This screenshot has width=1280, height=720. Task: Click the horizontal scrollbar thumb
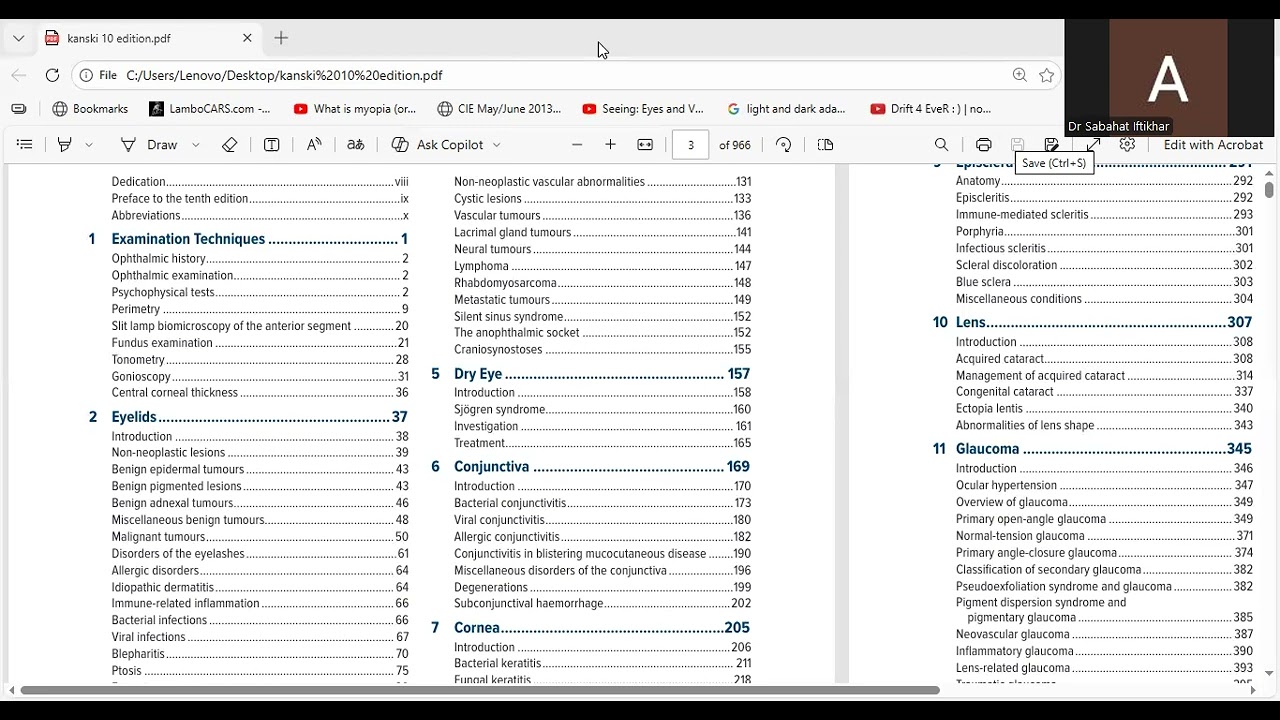click(480, 690)
